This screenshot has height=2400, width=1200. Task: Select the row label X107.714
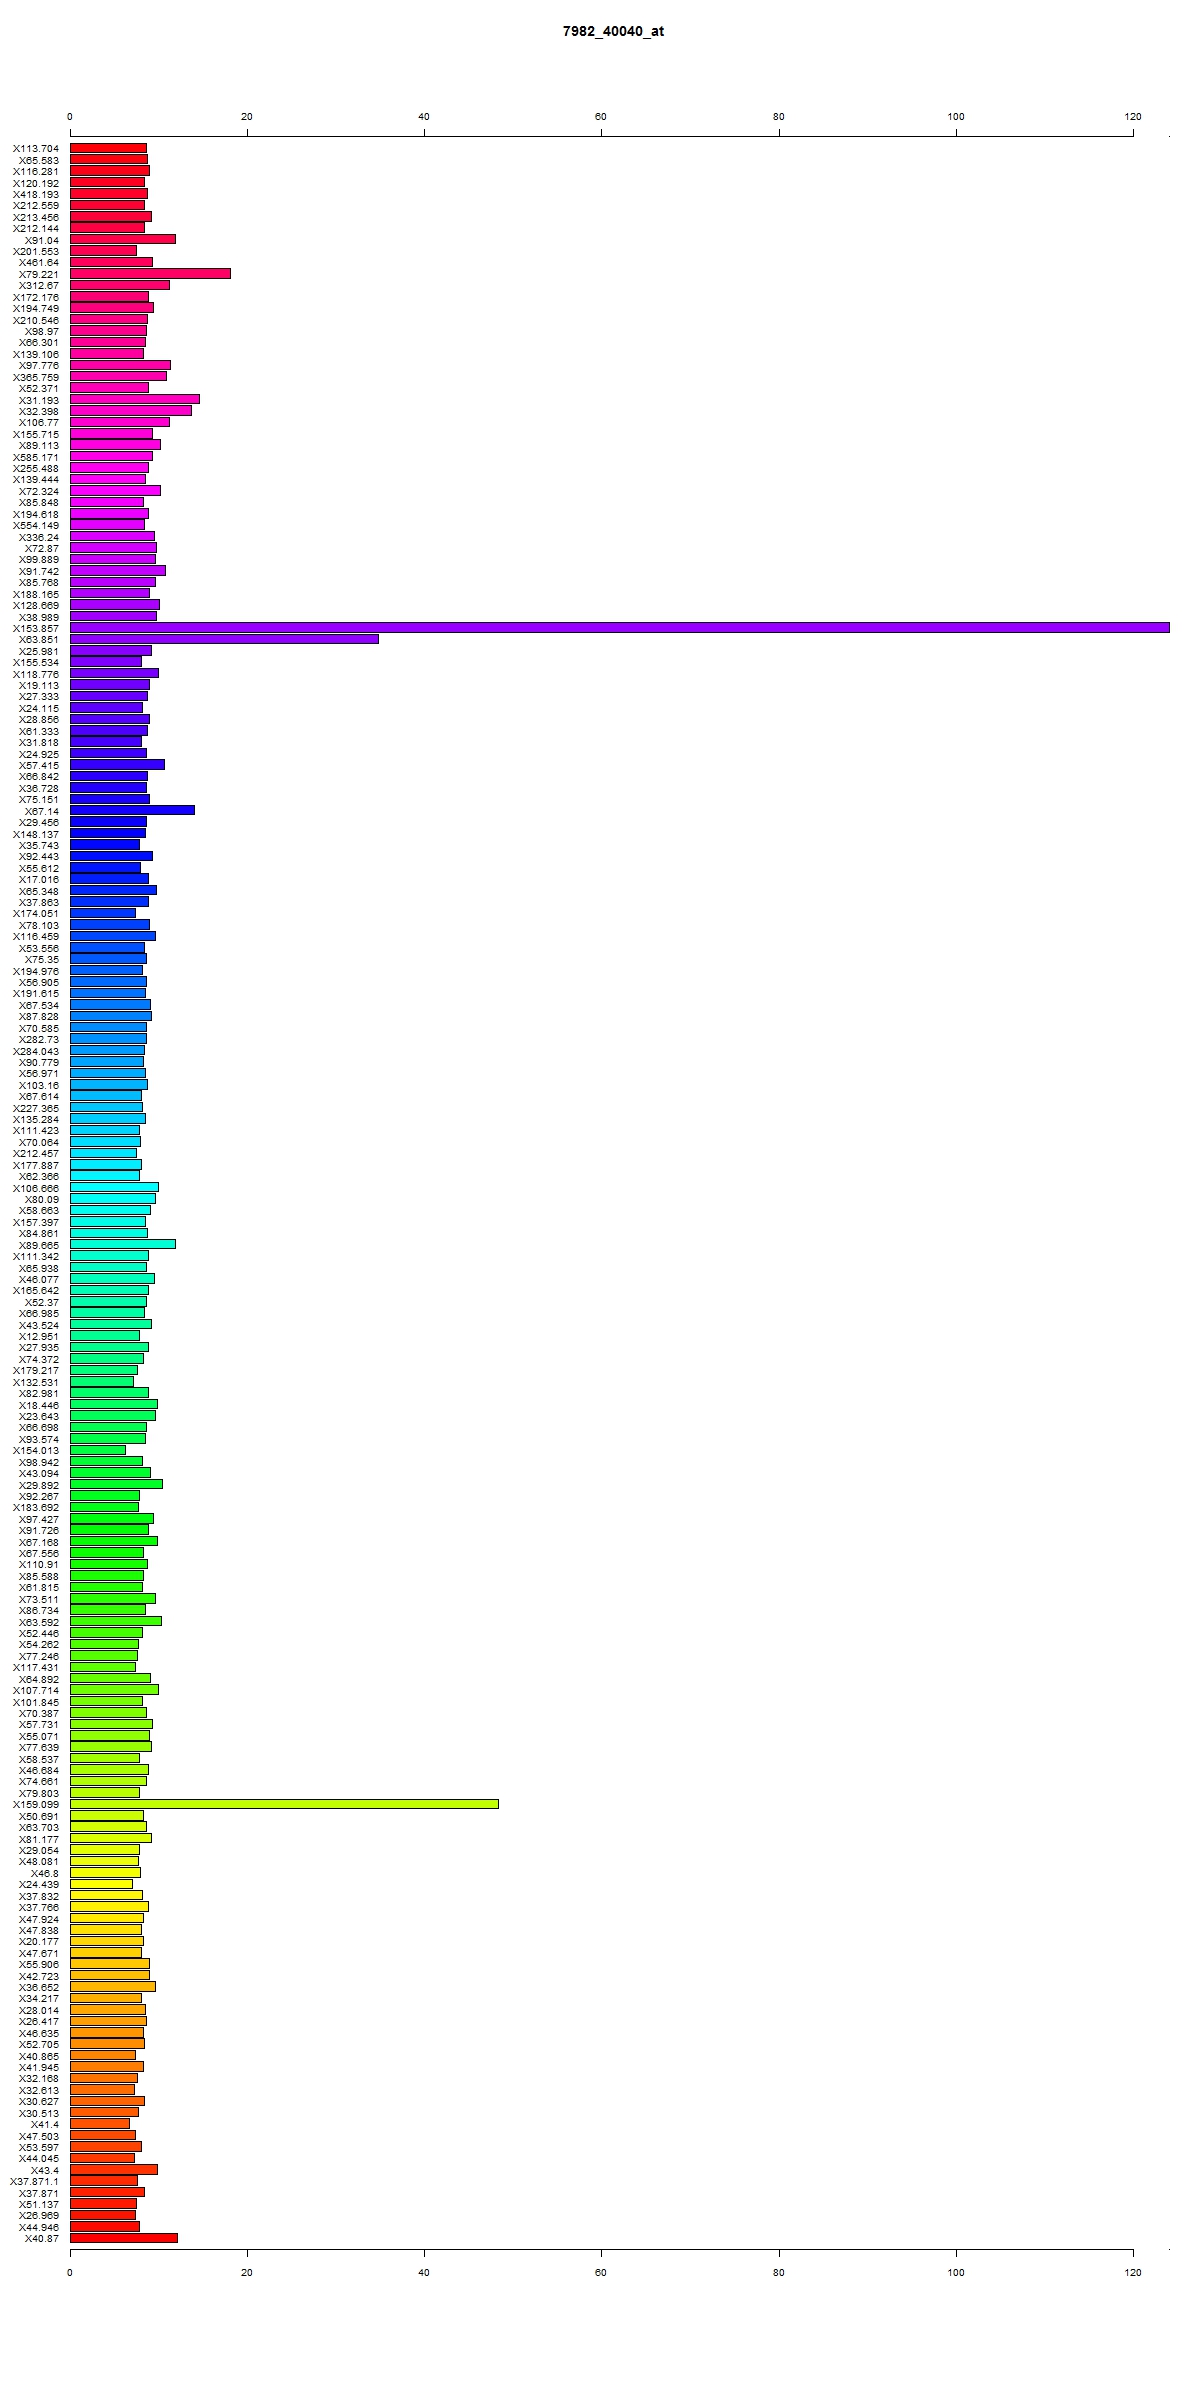point(36,1690)
